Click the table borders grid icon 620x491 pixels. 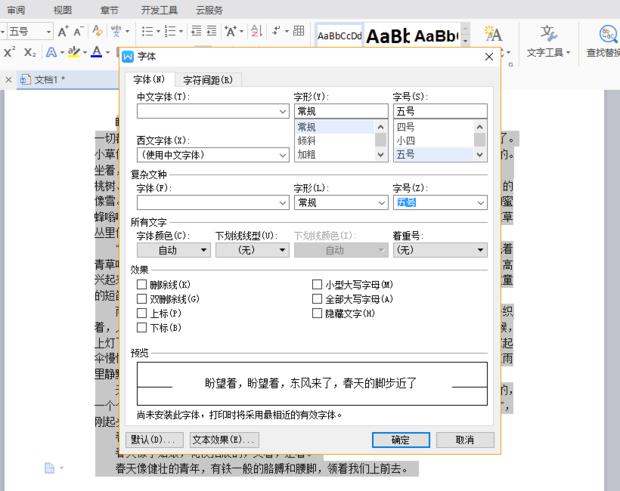299,31
